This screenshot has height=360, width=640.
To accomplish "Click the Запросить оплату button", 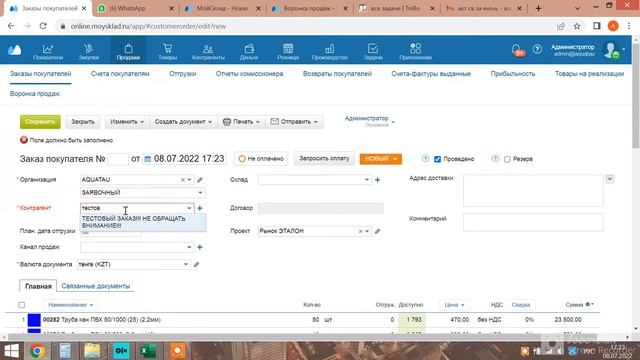I will tap(324, 159).
